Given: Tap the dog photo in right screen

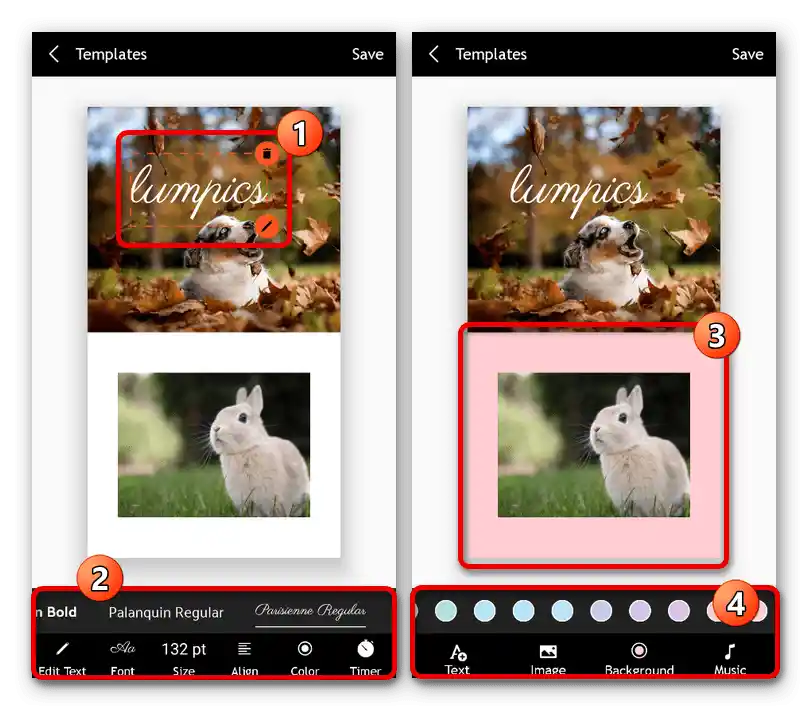Looking at the screenshot, I should click(594, 219).
